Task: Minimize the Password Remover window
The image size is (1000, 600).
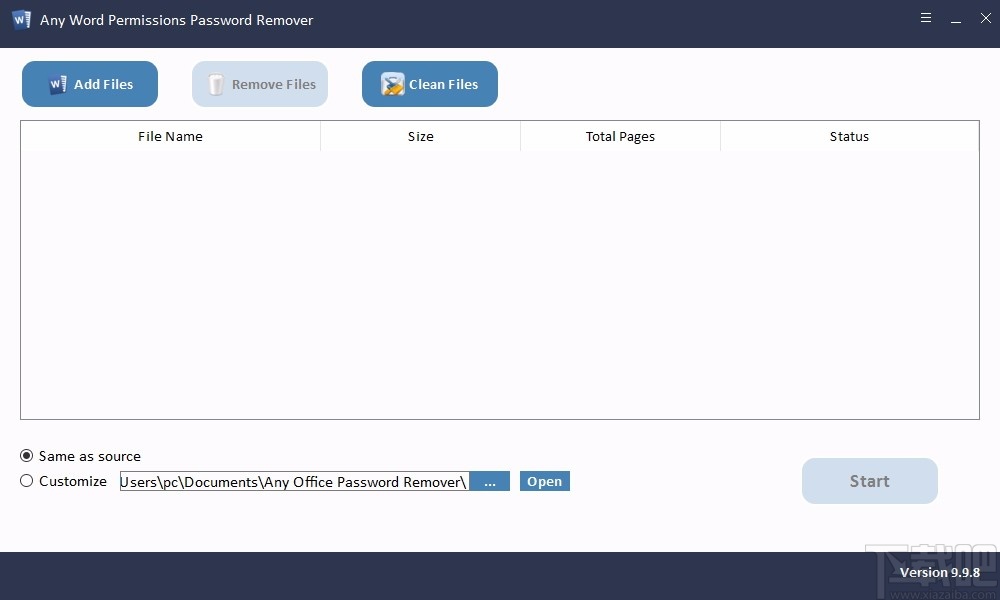Action: pos(956,18)
